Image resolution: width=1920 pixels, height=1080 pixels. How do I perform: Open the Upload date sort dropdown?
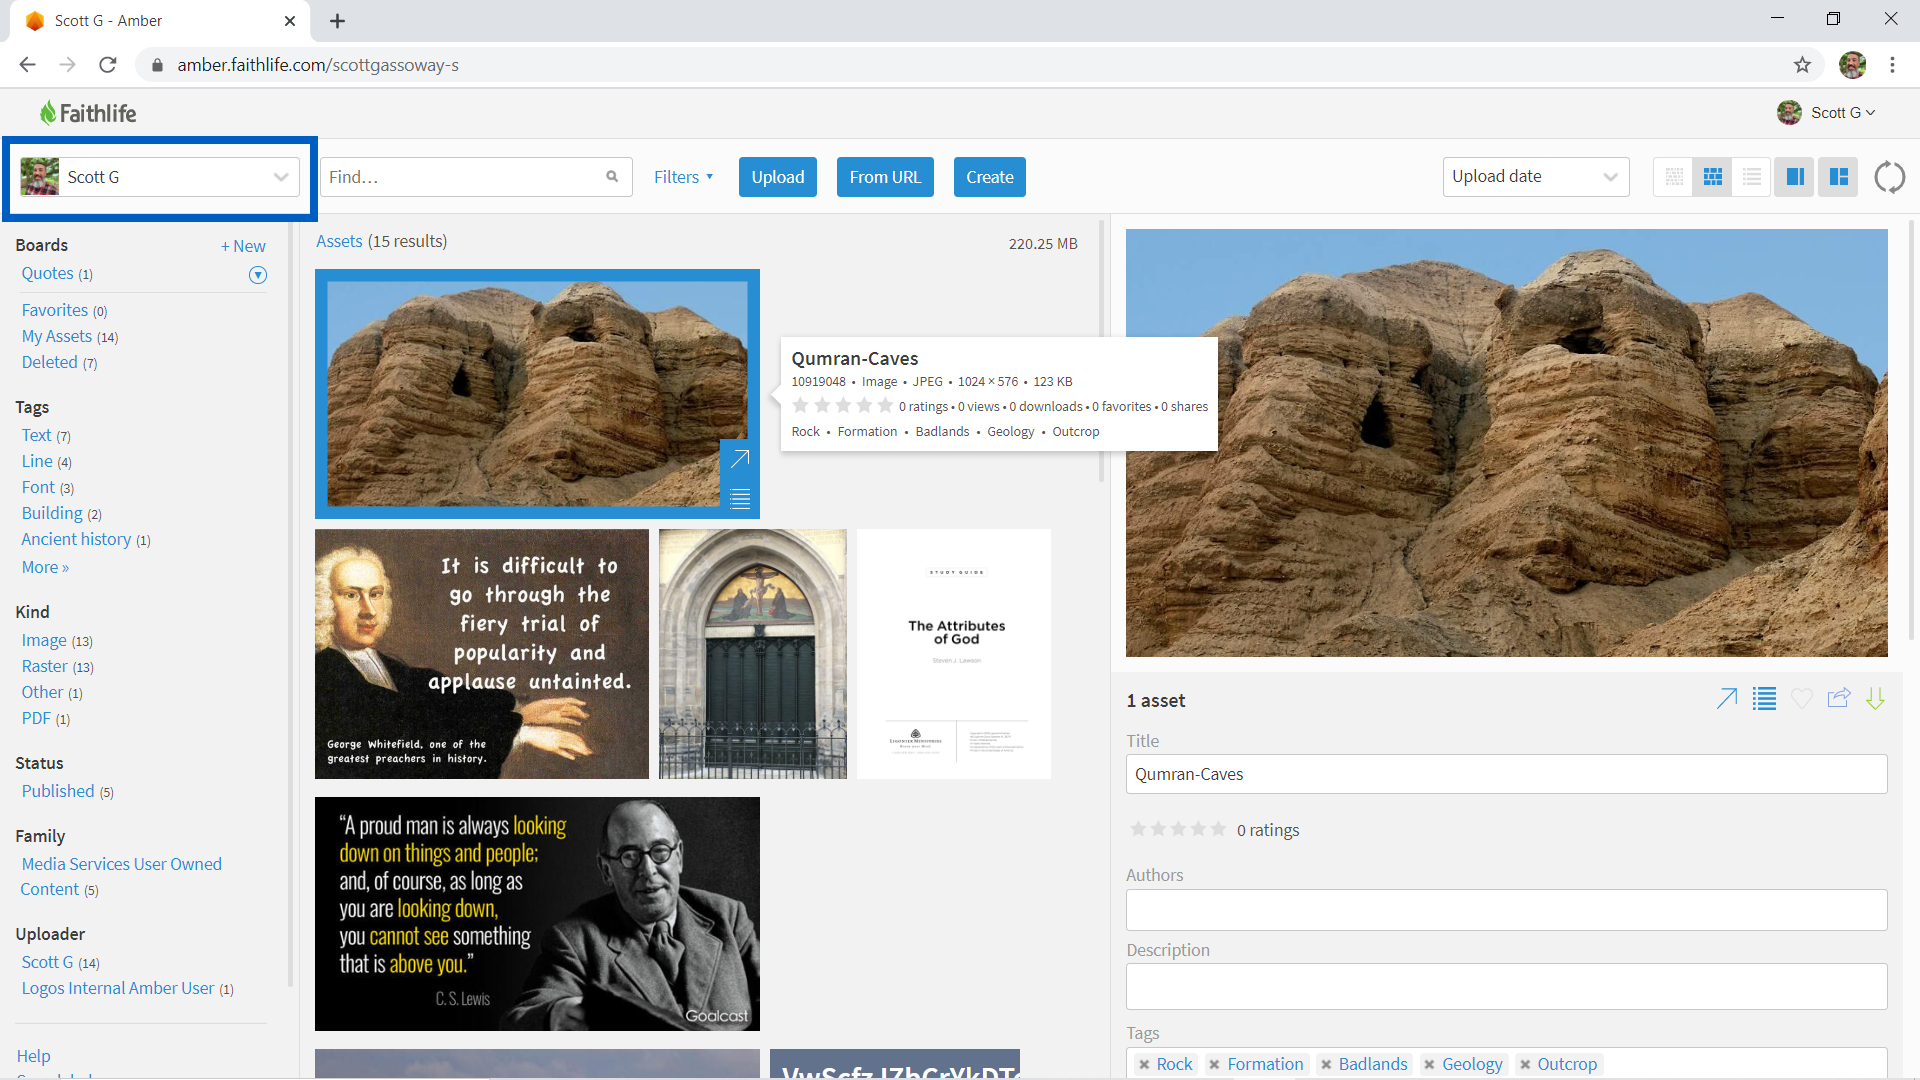(1536, 177)
